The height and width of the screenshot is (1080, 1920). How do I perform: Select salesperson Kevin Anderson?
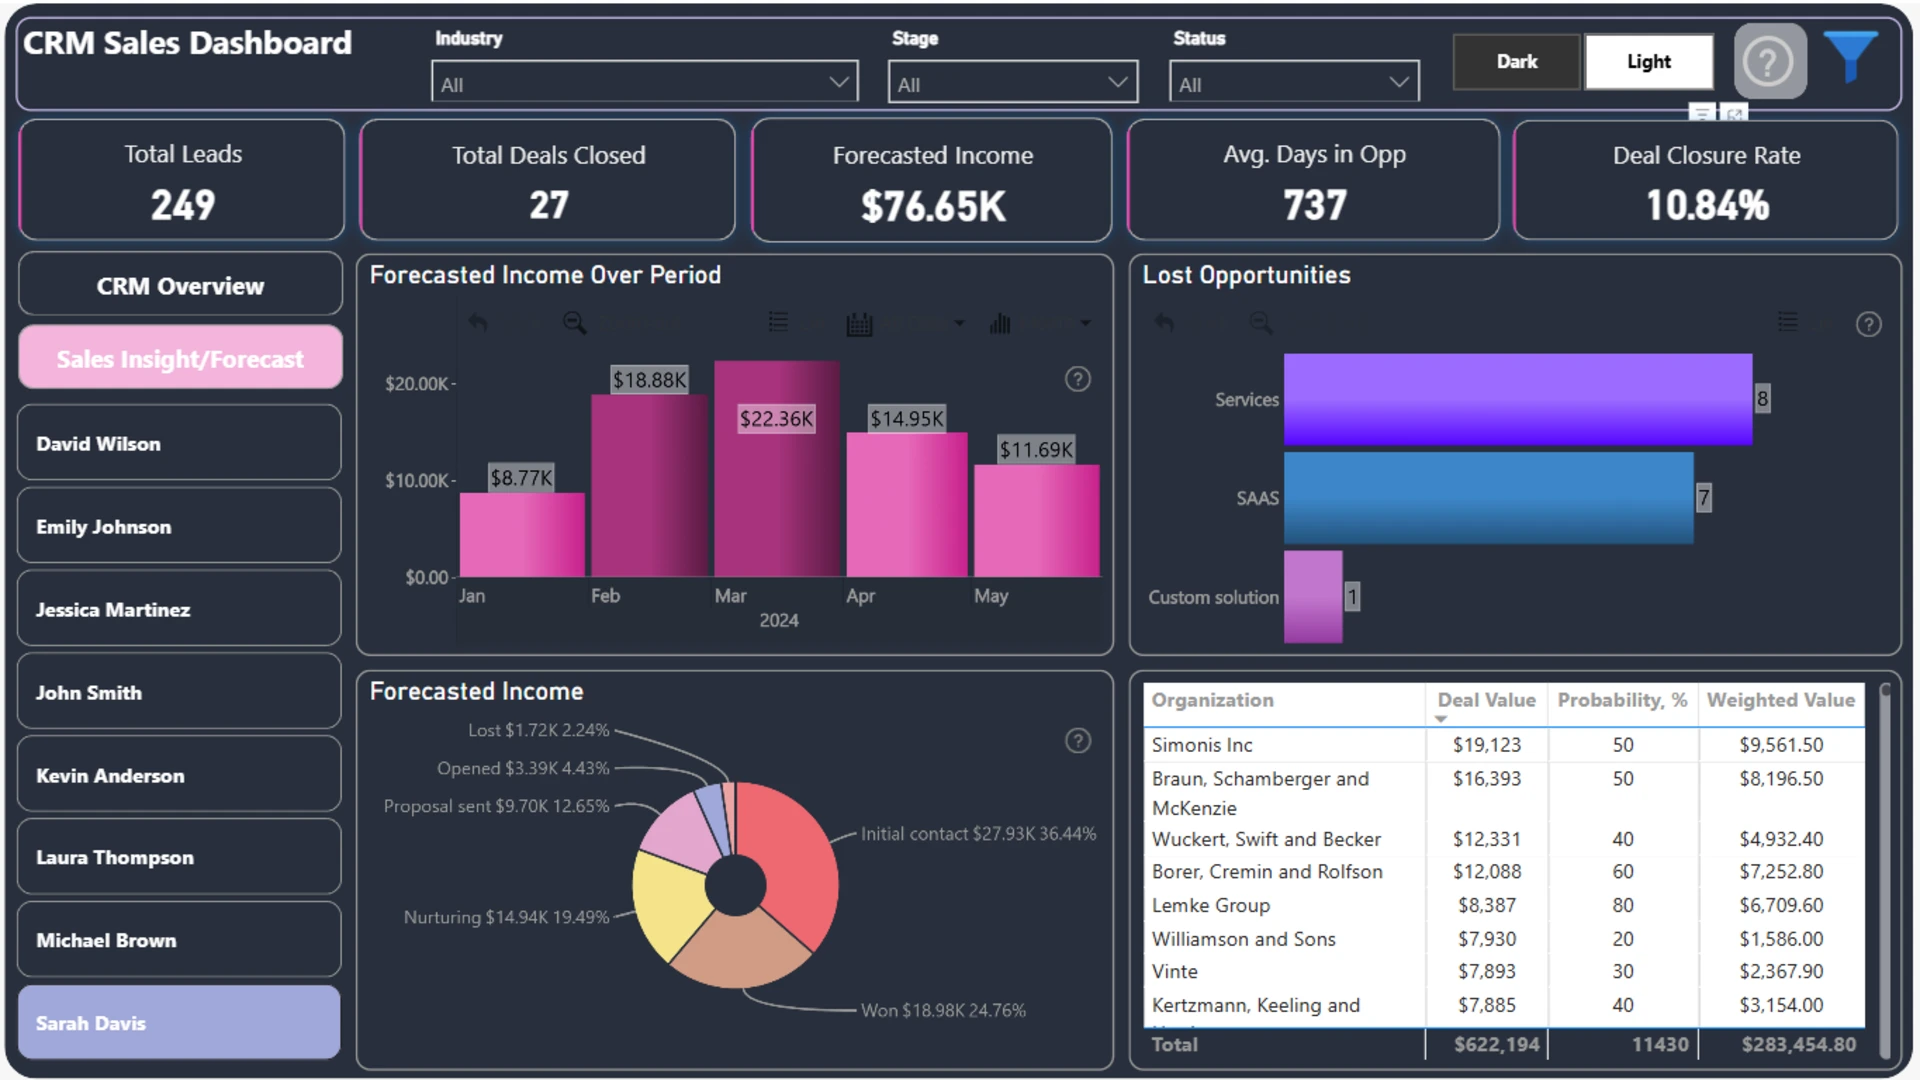(180, 775)
